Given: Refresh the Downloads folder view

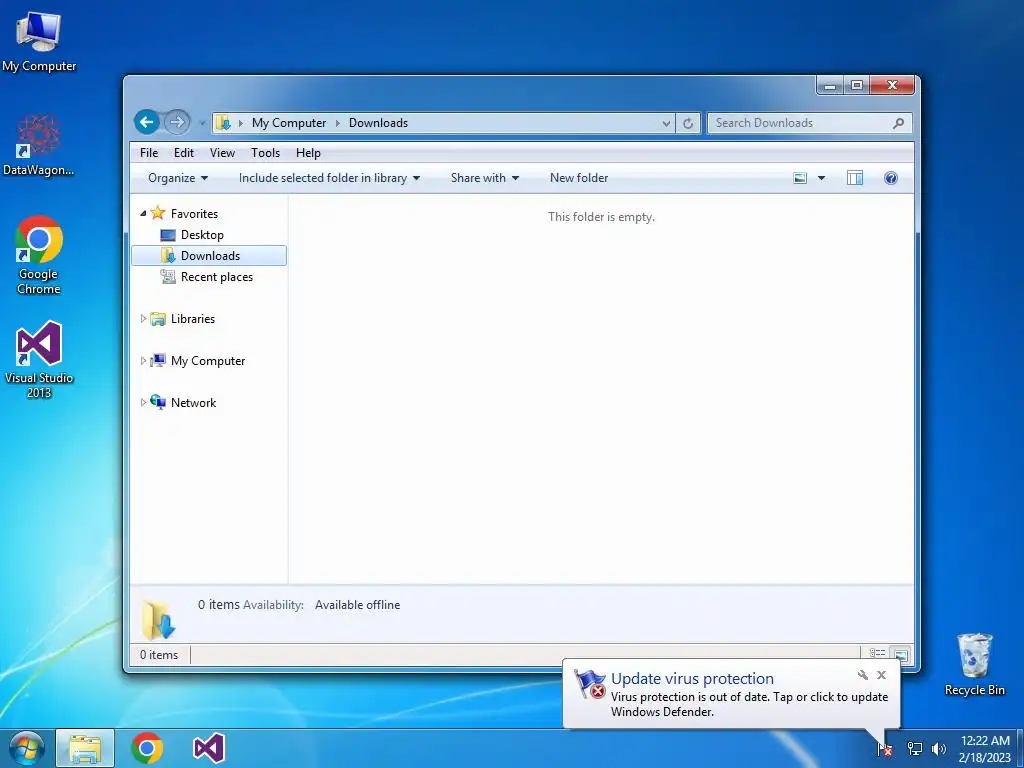Looking at the screenshot, I should click(688, 123).
